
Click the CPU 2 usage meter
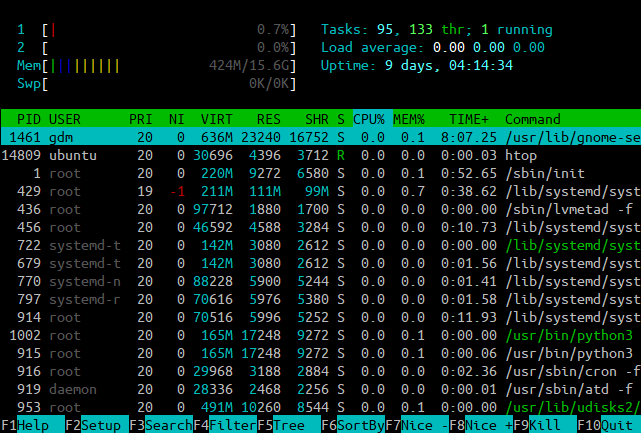pos(157,47)
